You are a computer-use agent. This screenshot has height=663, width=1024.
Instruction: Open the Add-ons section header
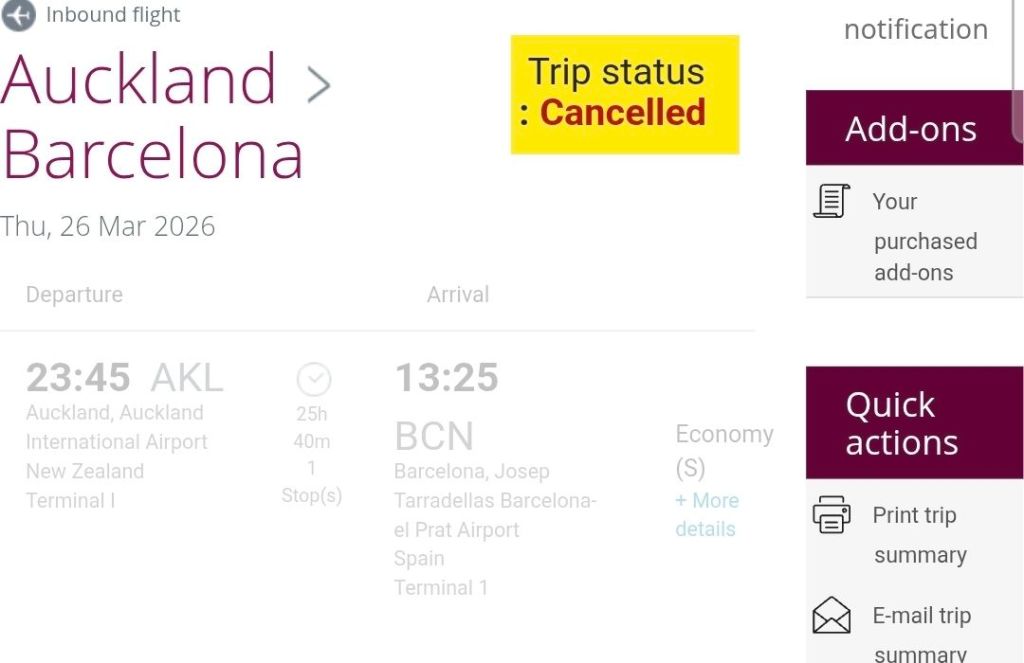point(911,129)
